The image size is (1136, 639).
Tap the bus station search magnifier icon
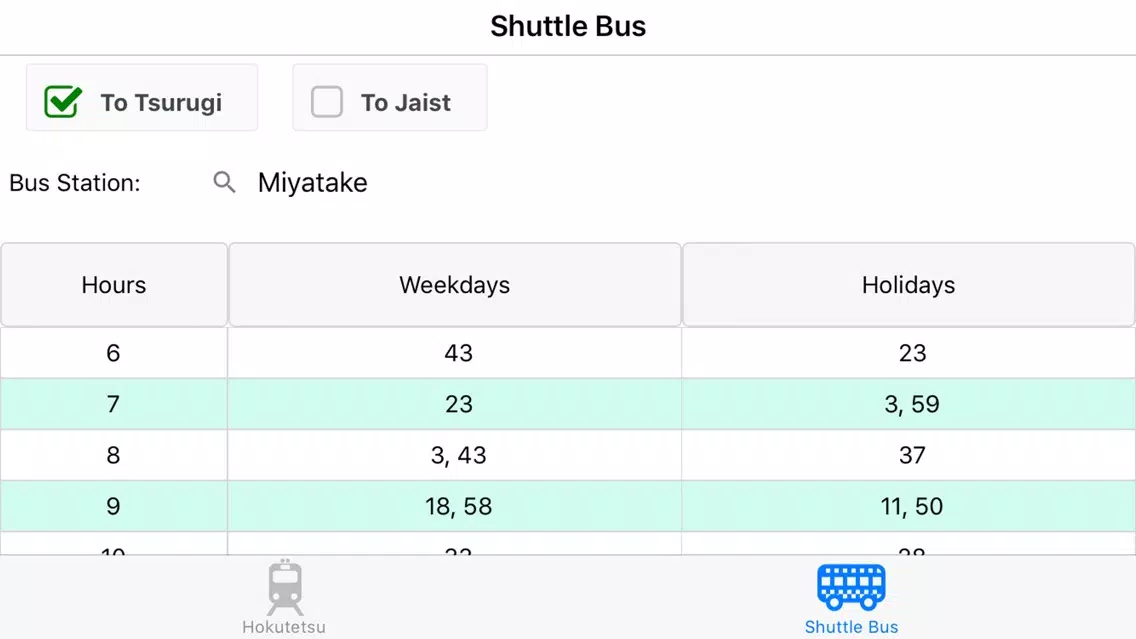[x=225, y=182]
